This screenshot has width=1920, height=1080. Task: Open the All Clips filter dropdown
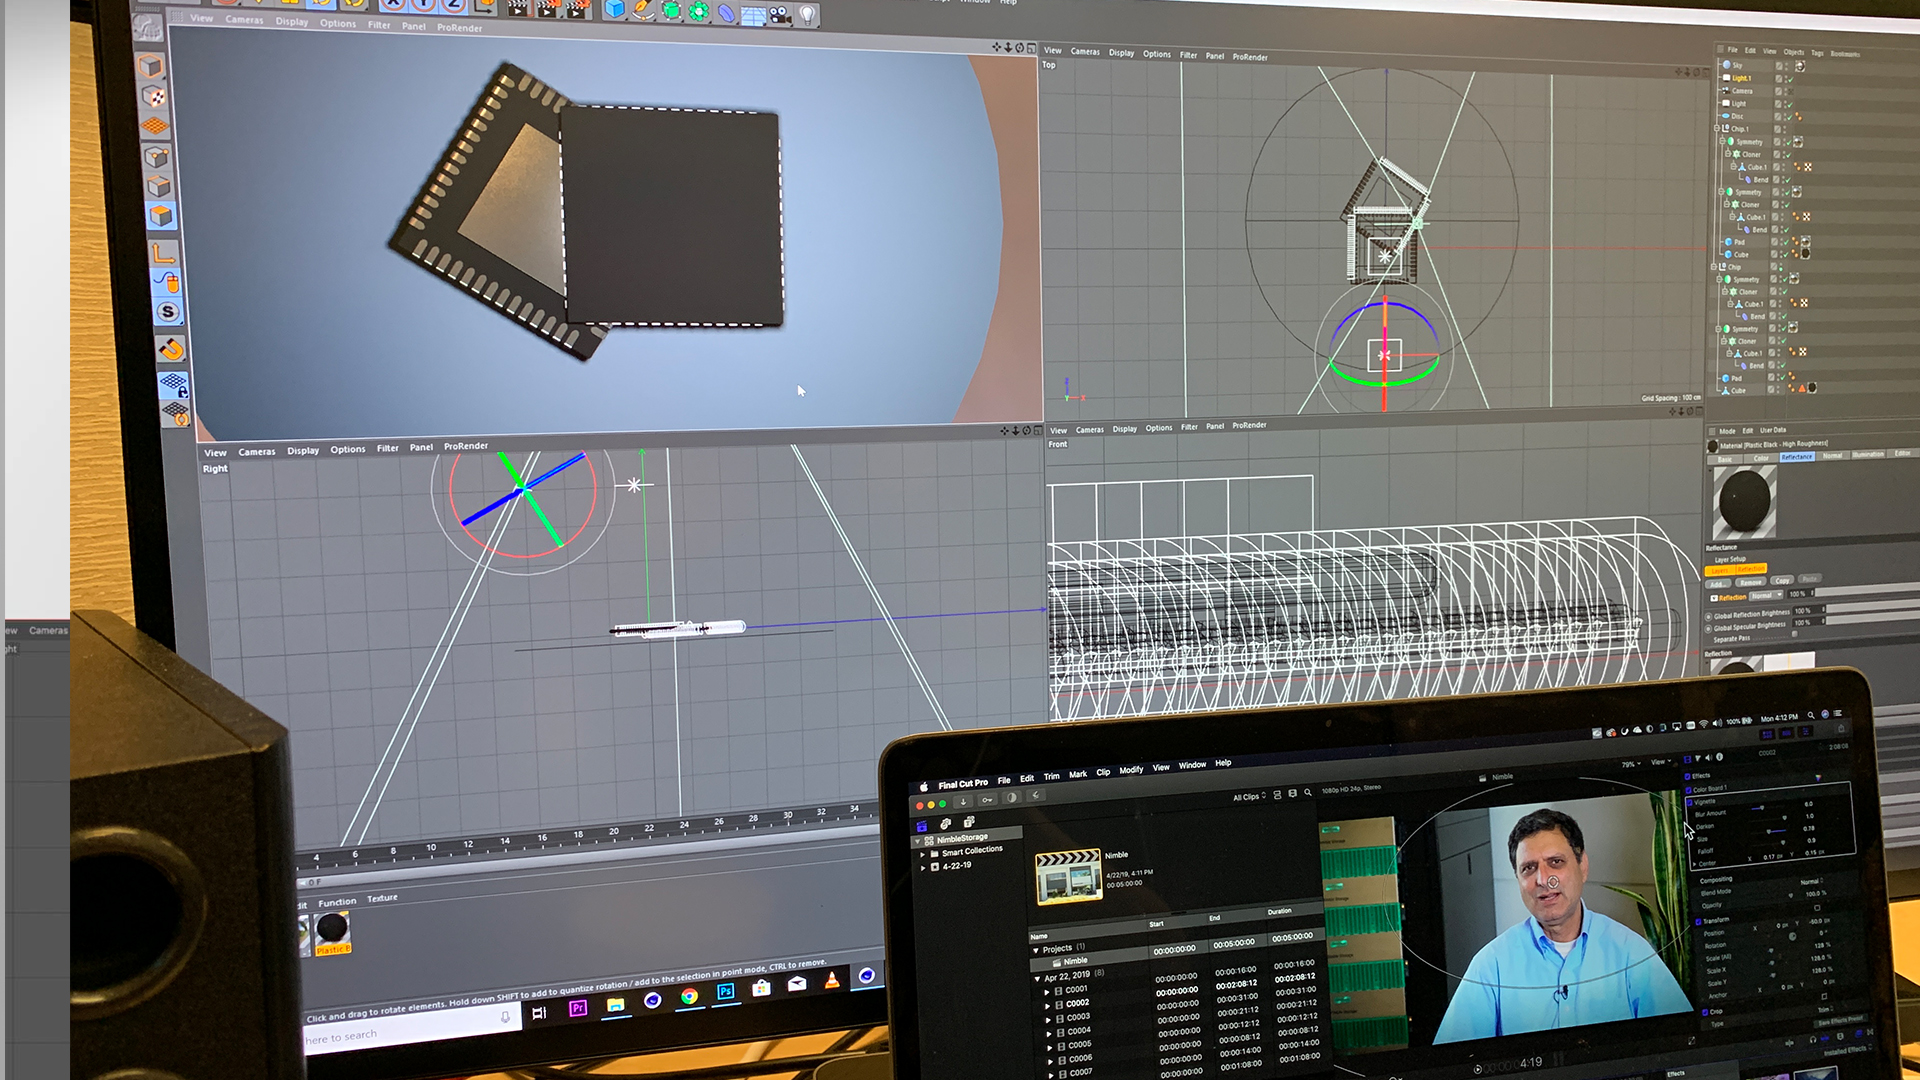pyautogui.click(x=1248, y=797)
